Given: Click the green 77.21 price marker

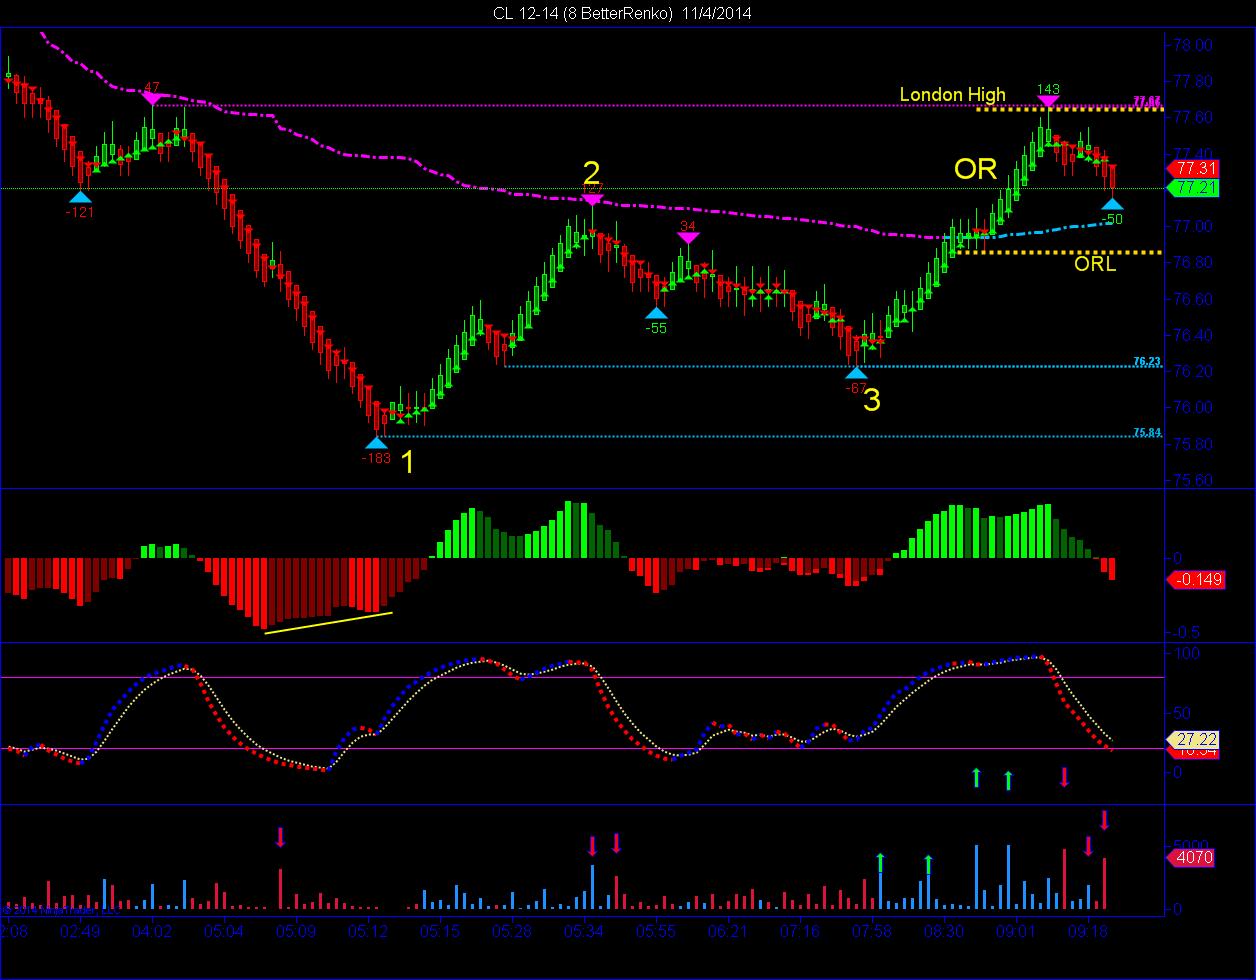Looking at the screenshot, I should (1194, 188).
